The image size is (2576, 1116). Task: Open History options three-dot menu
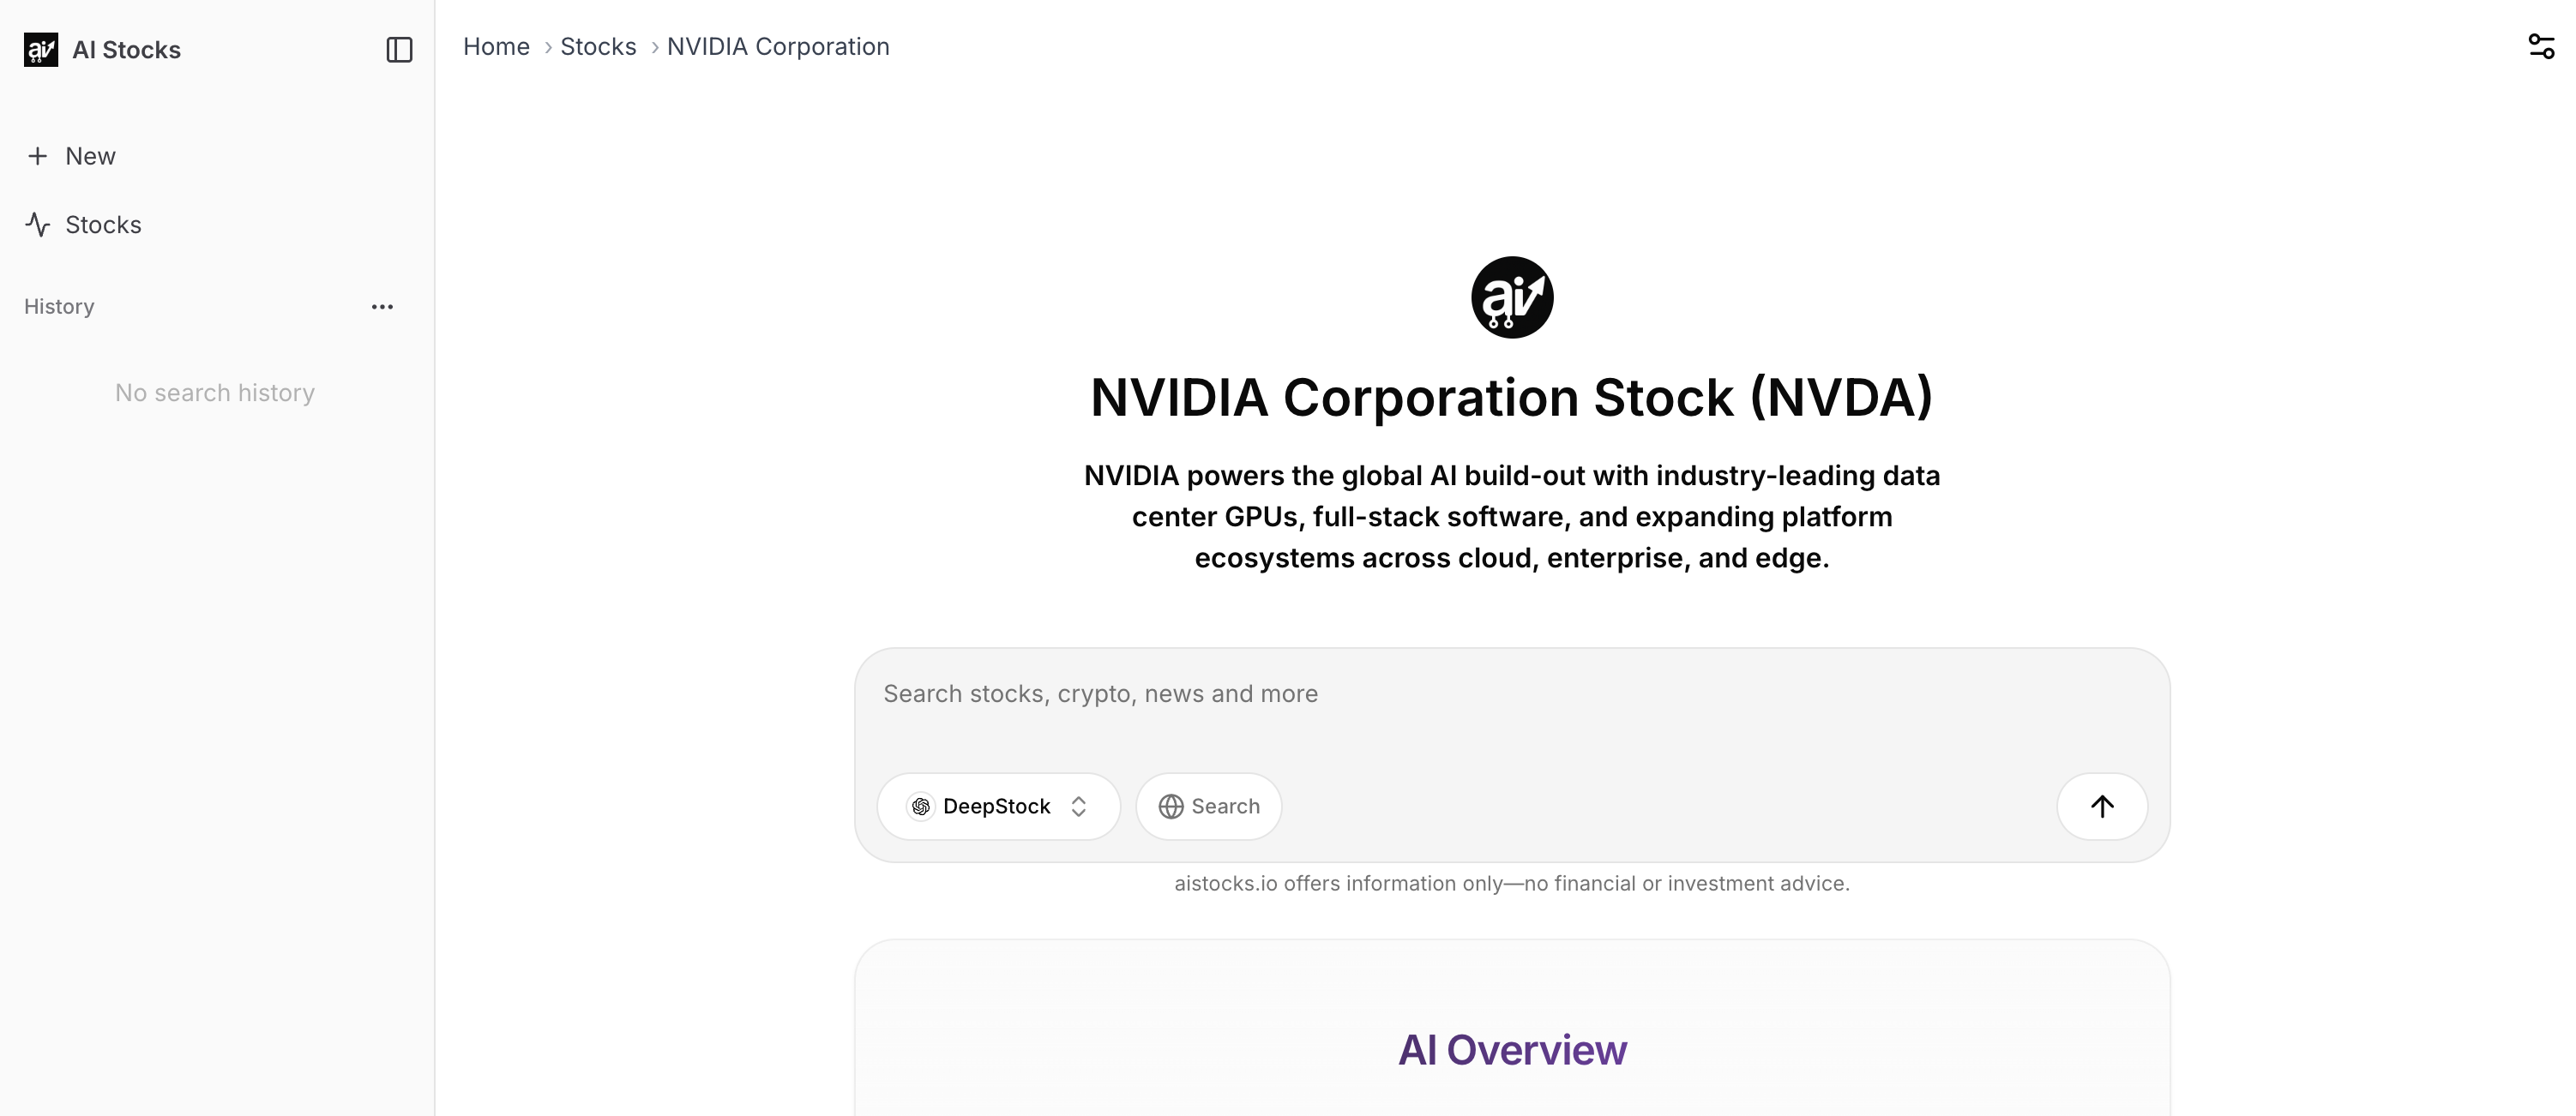click(x=382, y=307)
